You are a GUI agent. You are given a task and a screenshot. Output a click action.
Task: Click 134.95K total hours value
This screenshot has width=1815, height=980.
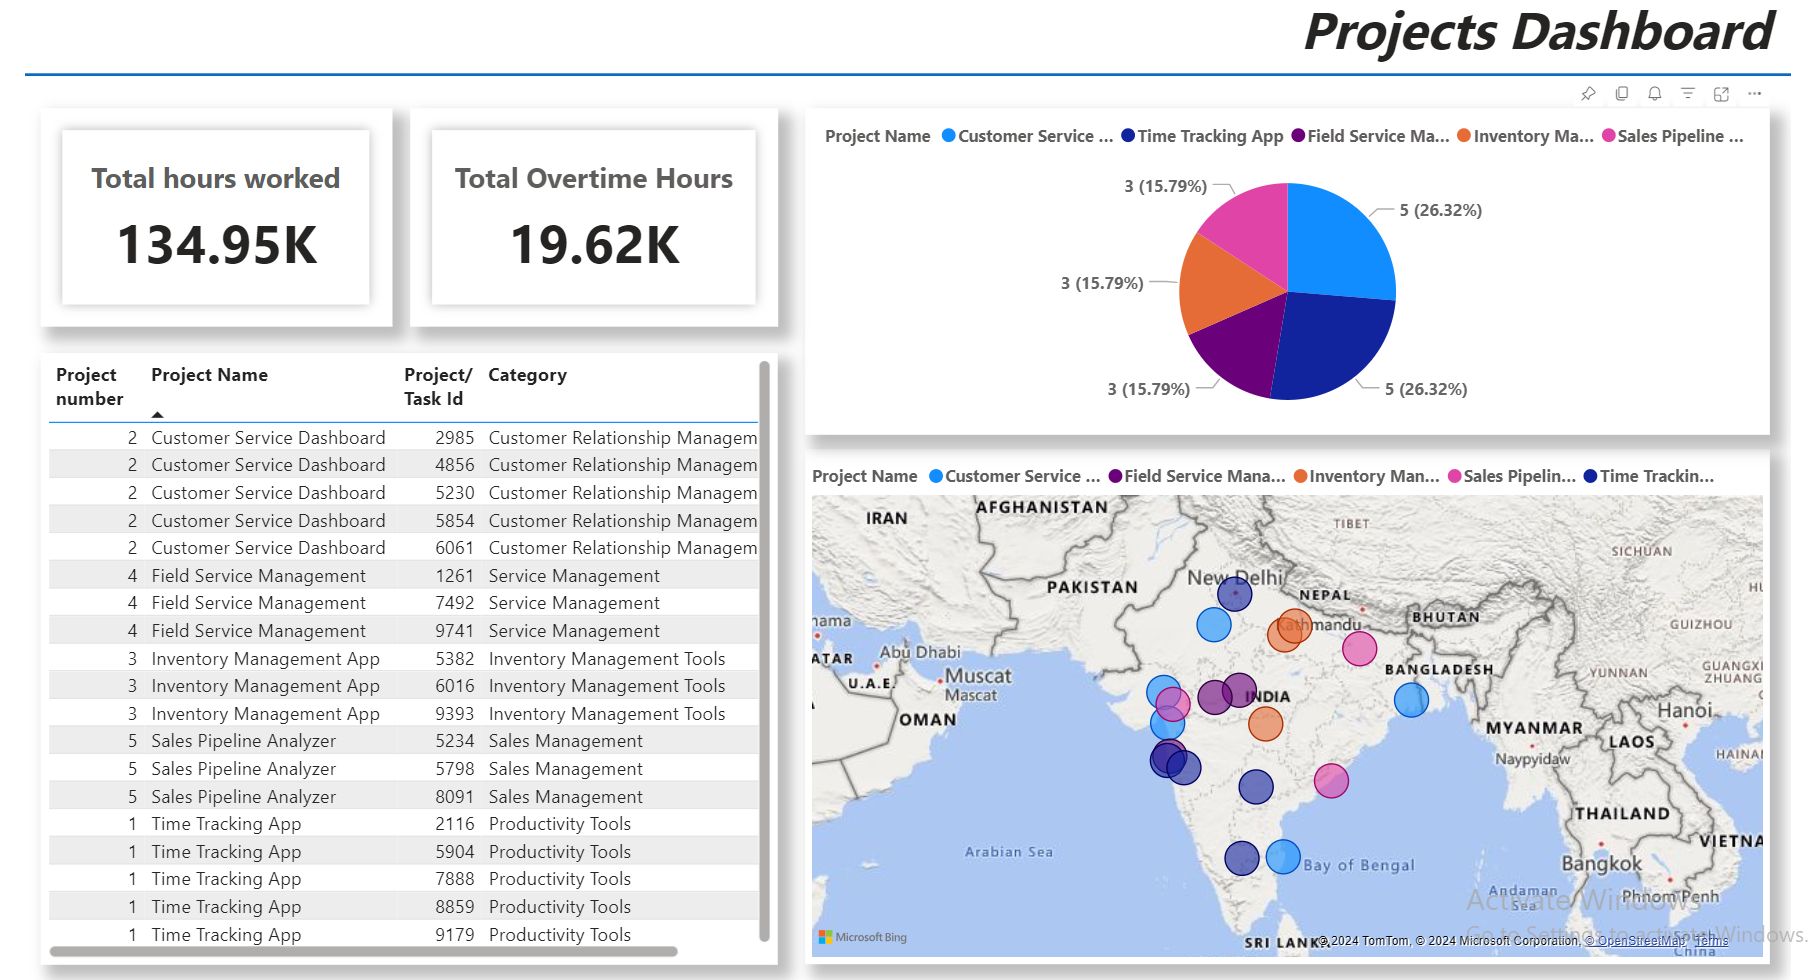coord(217,245)
